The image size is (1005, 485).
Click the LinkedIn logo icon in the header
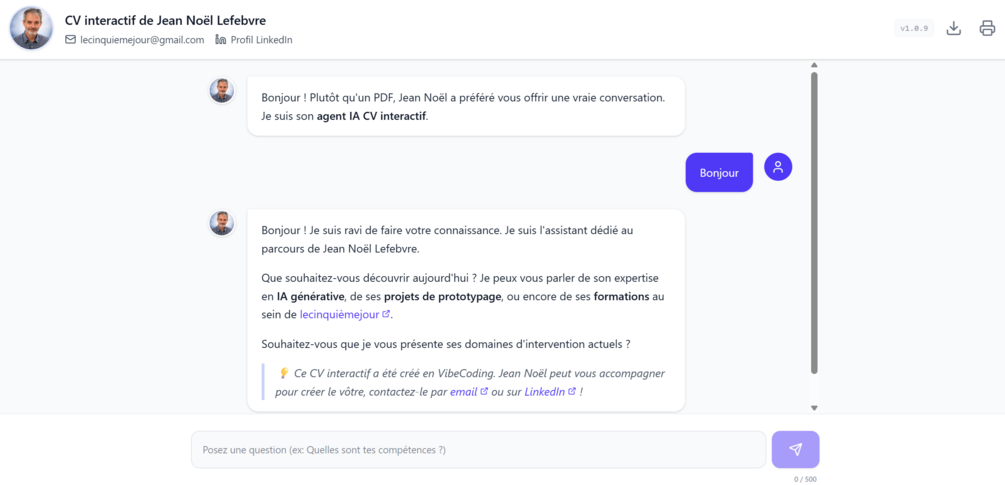point(221,40)
